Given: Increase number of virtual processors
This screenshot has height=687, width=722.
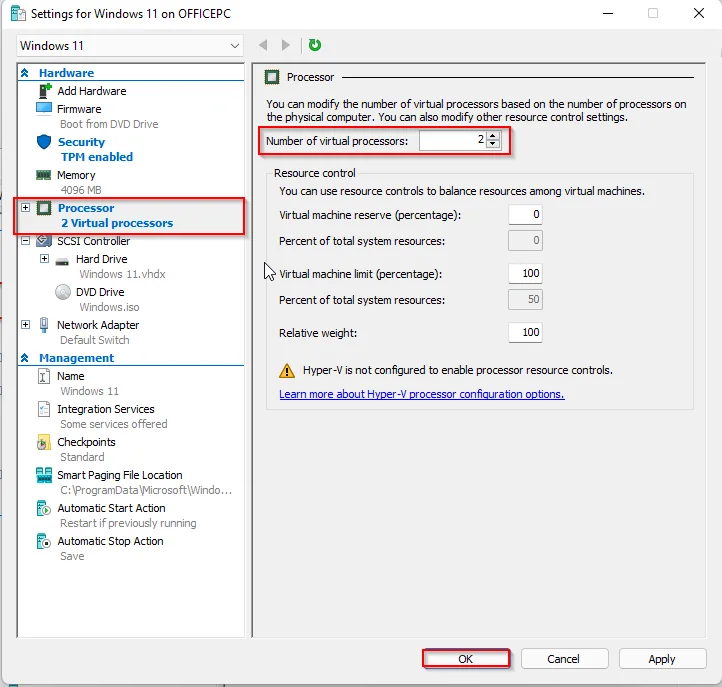Looking at the screenshot, I should click(493, 136).
